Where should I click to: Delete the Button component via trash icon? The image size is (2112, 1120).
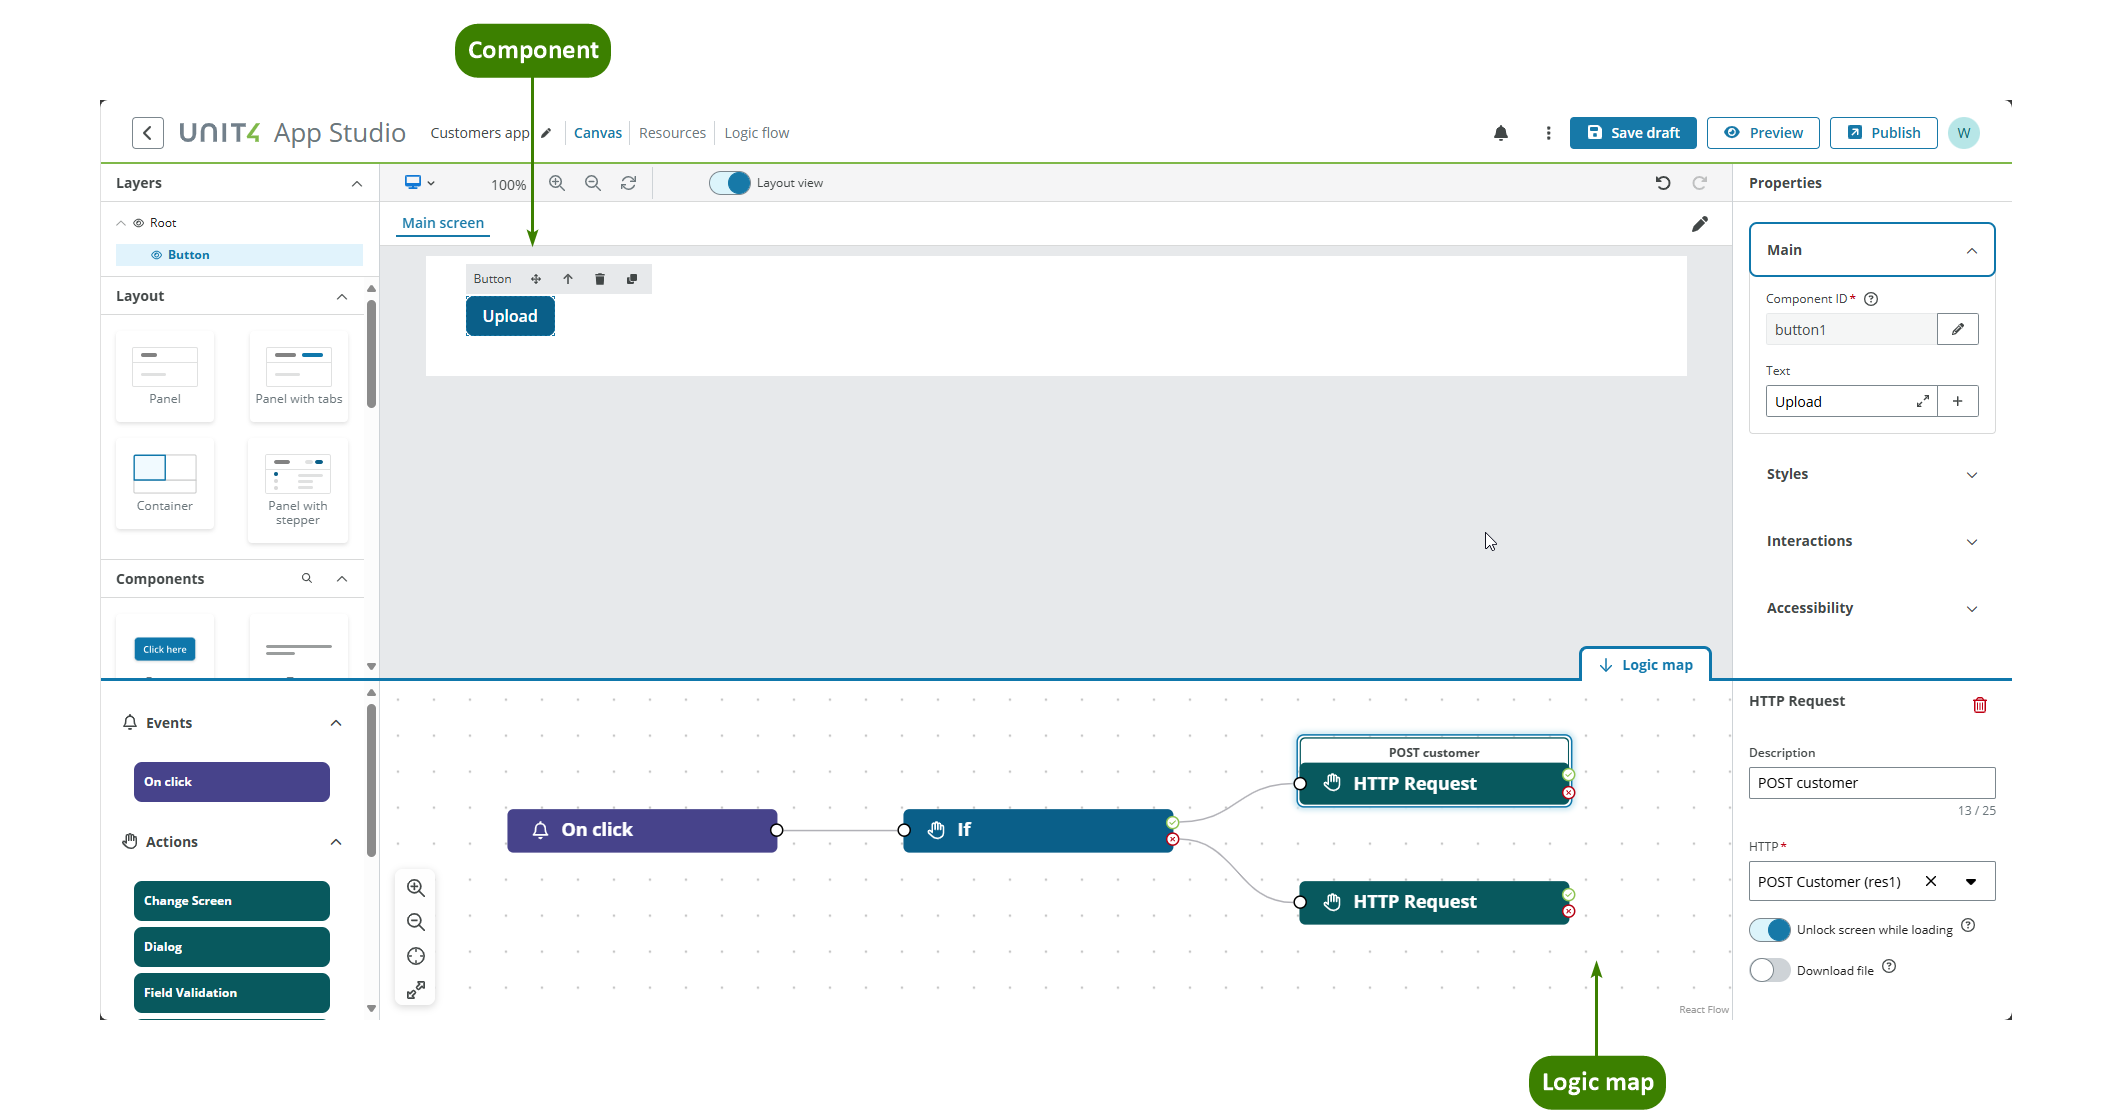(599, 279)
